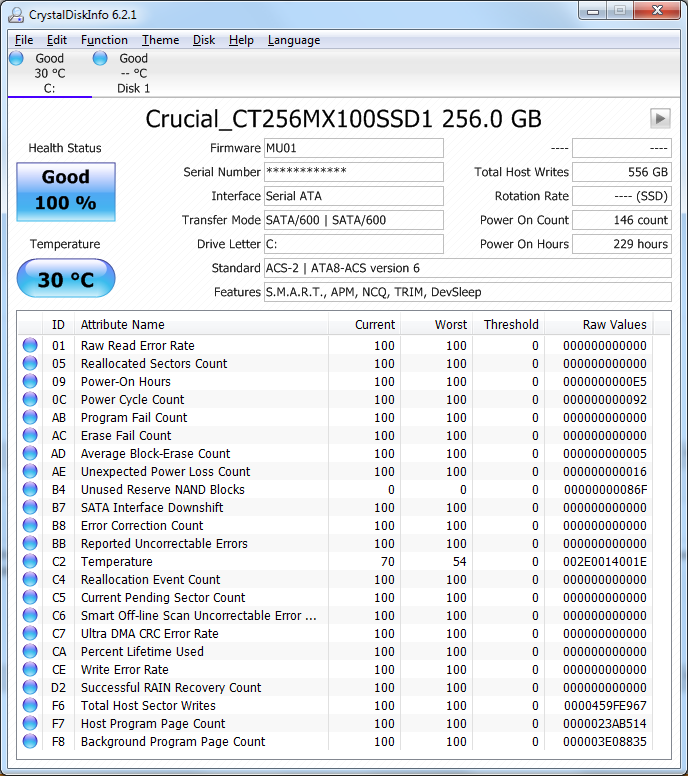The image size is (688, 776).
Task: Click the next disk arrow button
Action: click(659, 118)
